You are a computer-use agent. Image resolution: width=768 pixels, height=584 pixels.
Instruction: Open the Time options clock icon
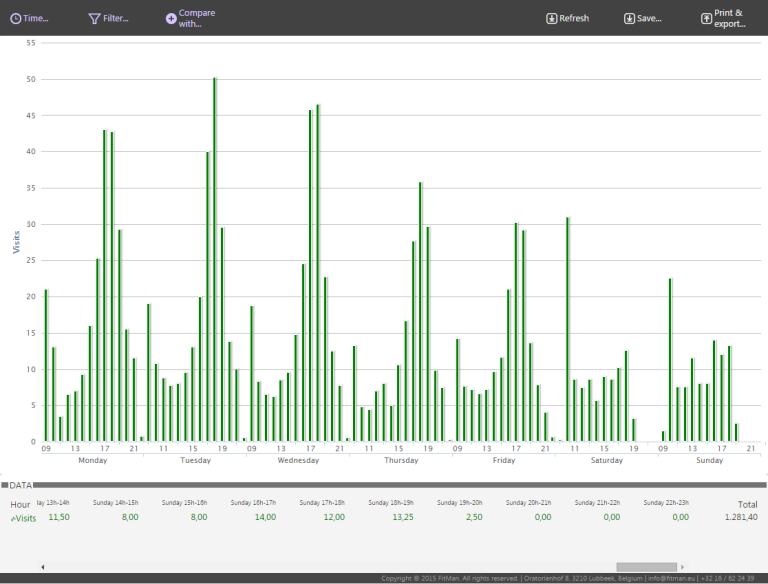16,19
